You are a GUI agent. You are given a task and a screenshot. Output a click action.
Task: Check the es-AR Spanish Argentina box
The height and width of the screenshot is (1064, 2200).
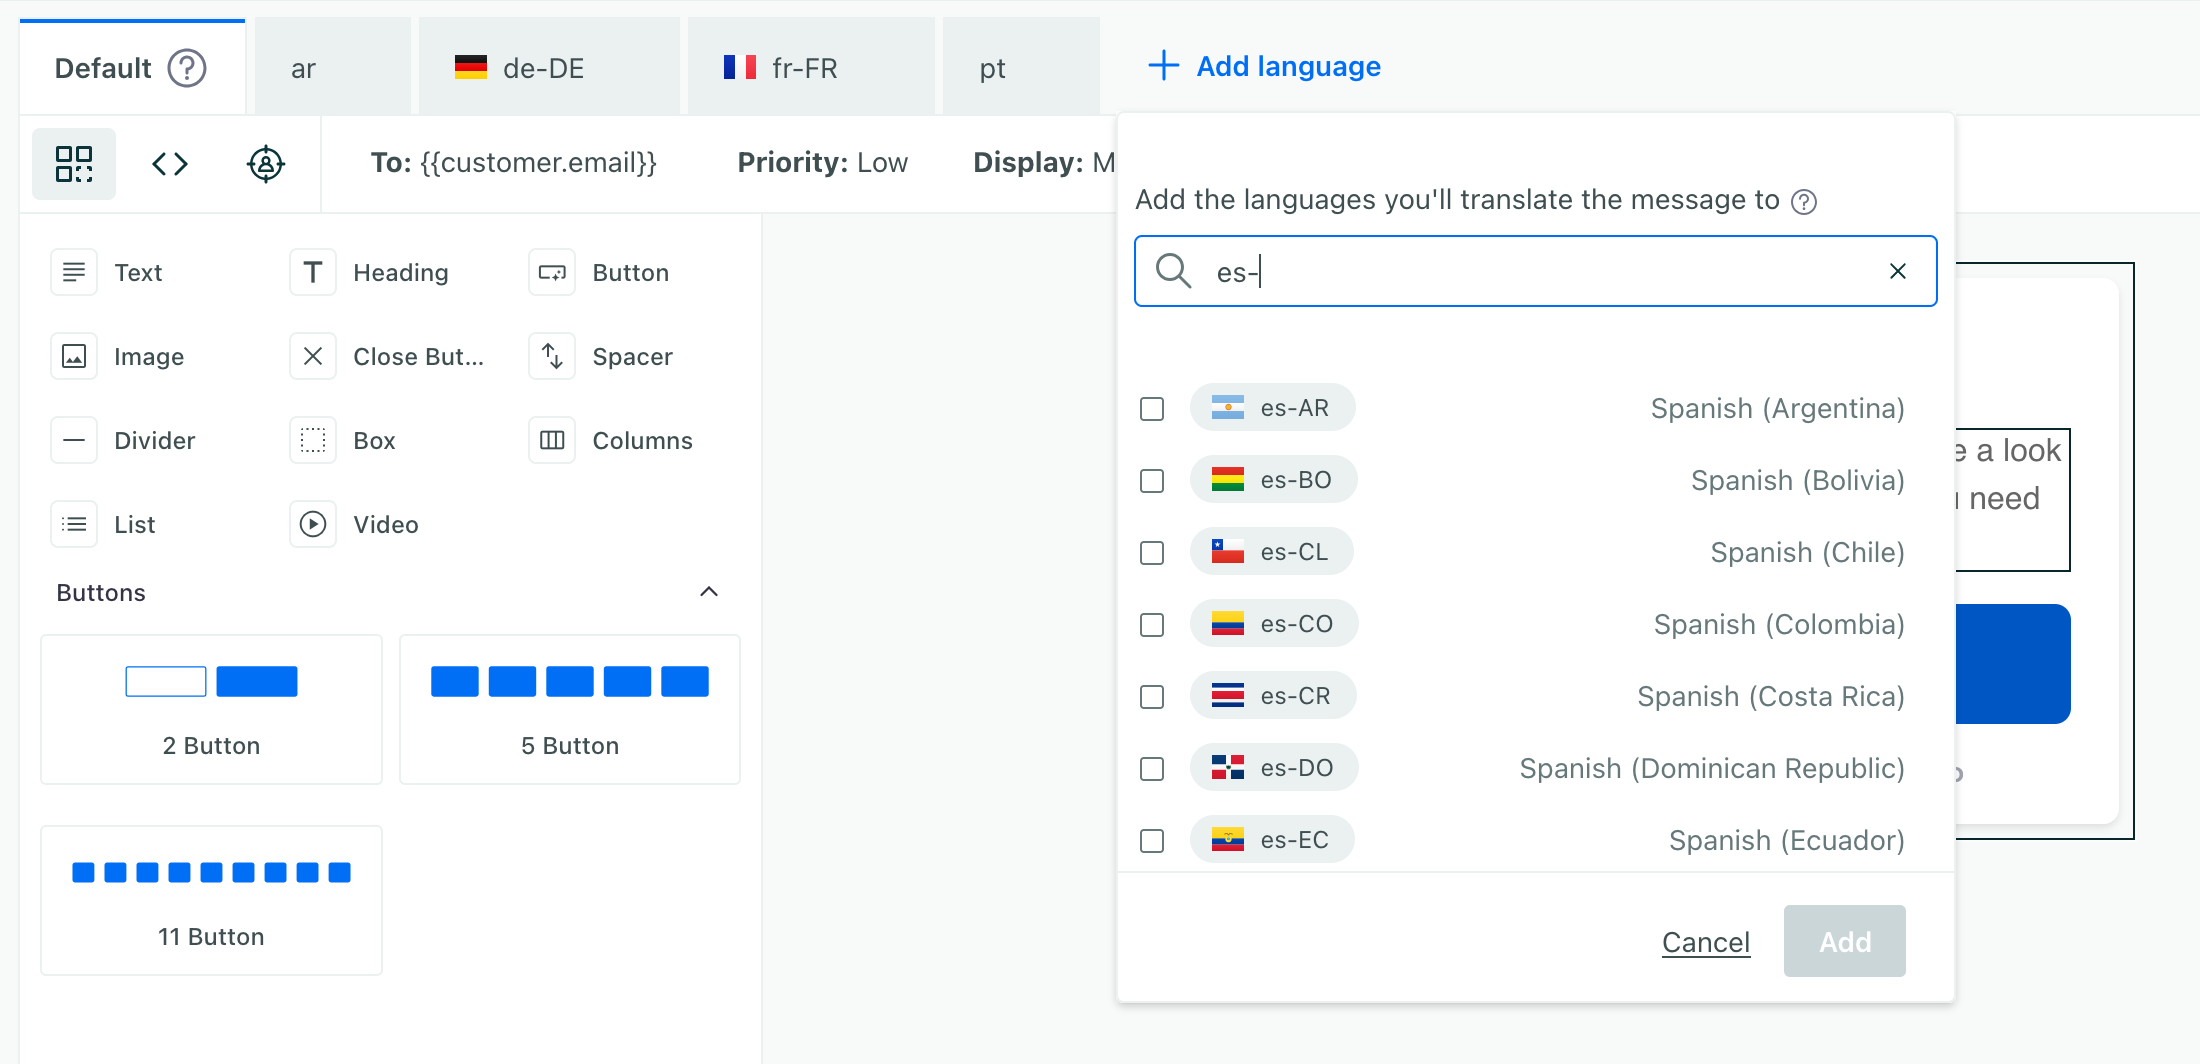1152,409
